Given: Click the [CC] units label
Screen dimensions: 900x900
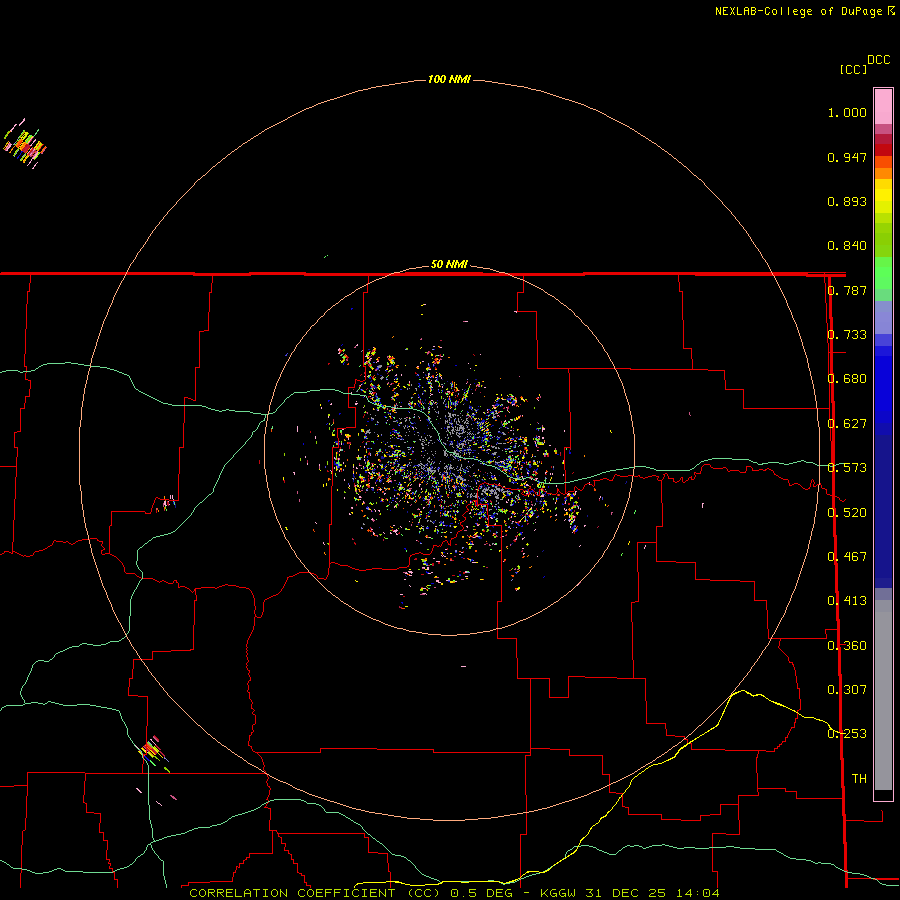Looking at the screenshot, I should 854,69.
